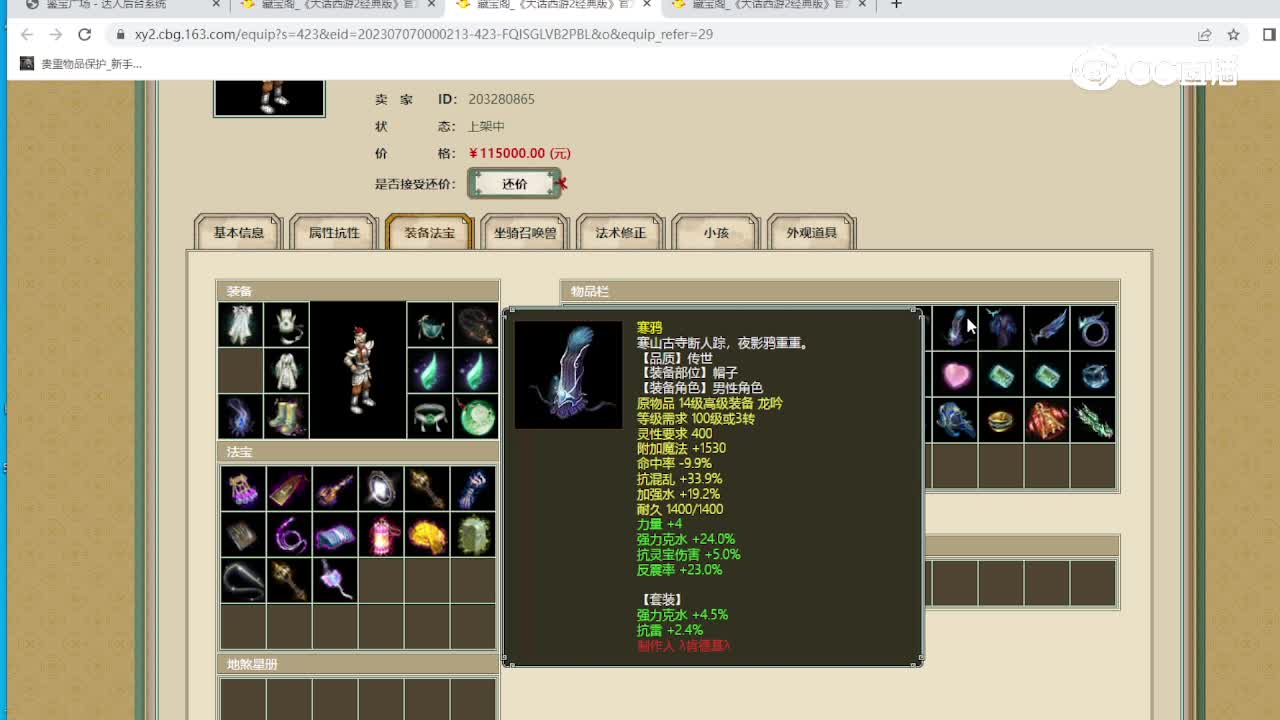Click the blue gauntlet treasure in 法宝
This screenshot has height=720, width=1280.
473,489
